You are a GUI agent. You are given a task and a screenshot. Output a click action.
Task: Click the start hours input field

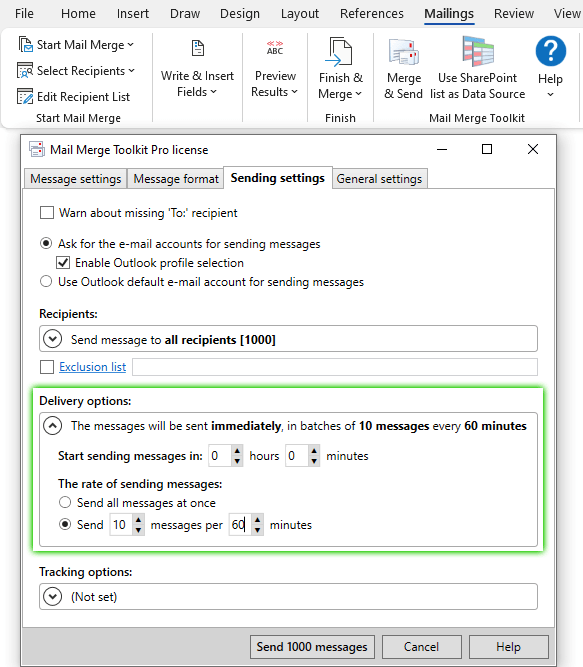click(220, 456)
